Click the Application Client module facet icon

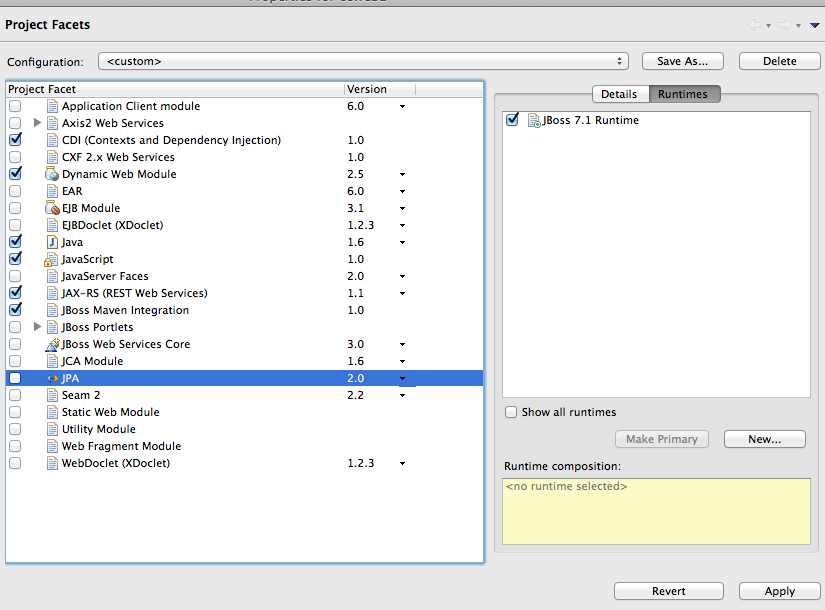(x=52, y=106)
